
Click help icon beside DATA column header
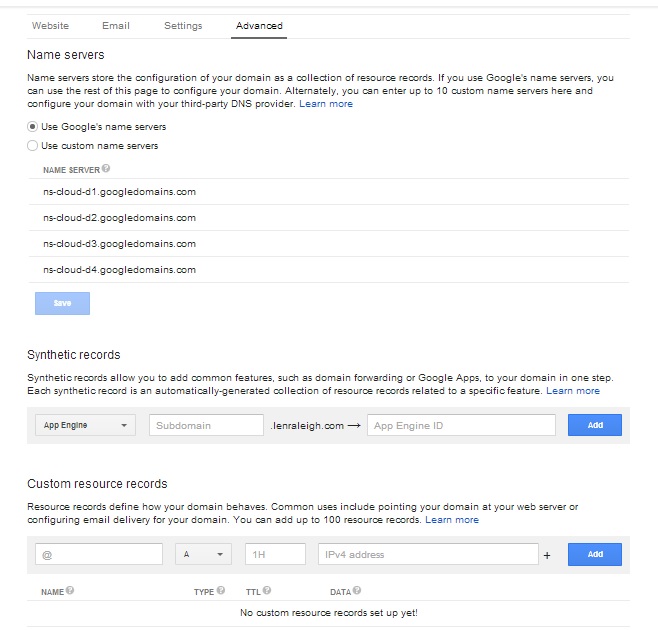pos(357,590)
